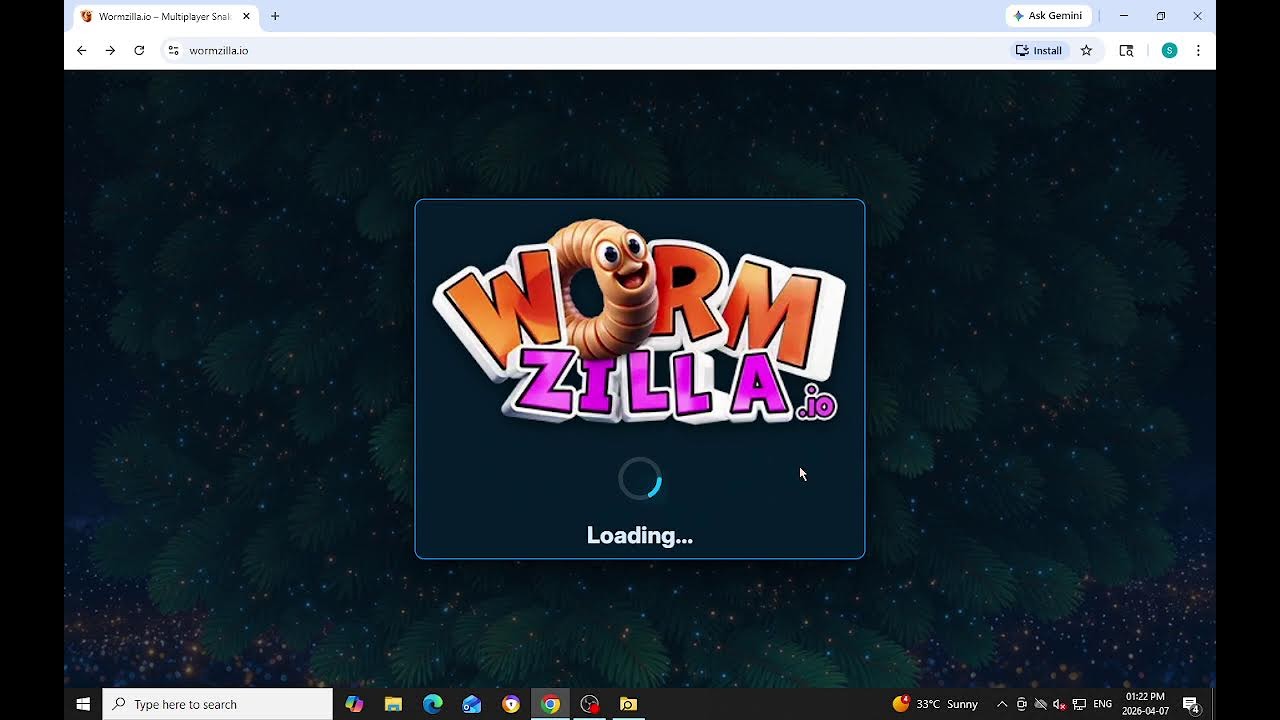Open the green S profile avatar
The image size is (1280, 720).
[x=1169, y=50]
